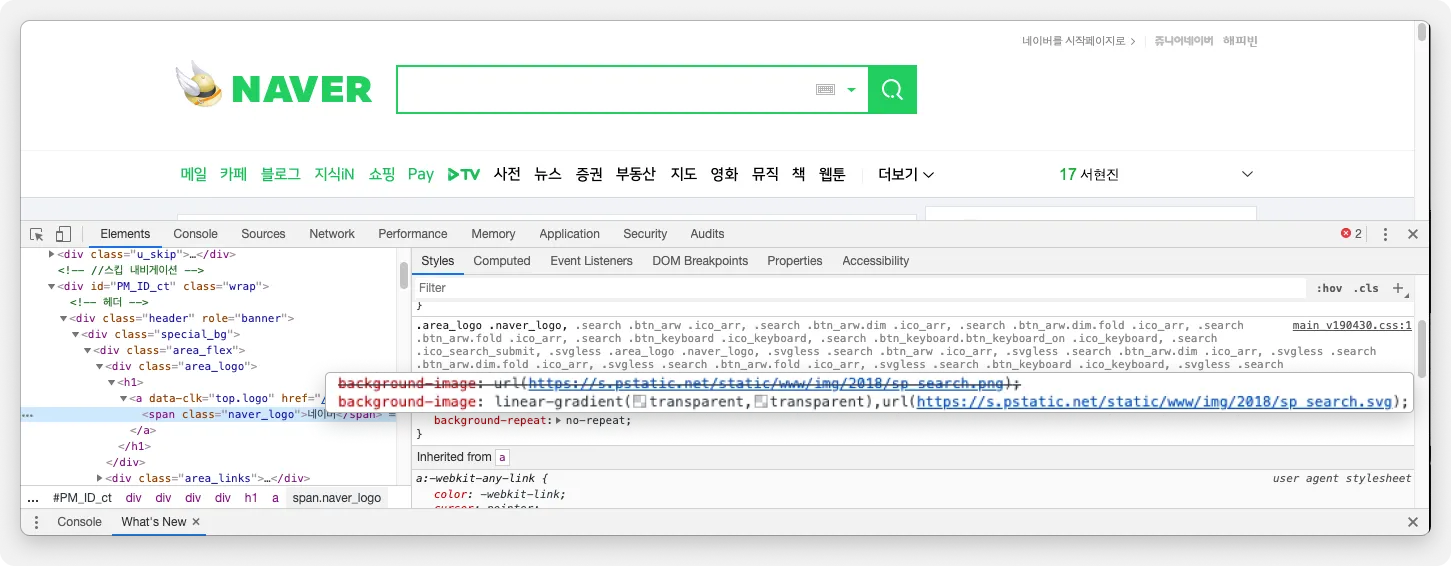The width and height of the screenshot is (1451, 566).
Task: Expand the background-repeat property triangle
Action: pyautogui.click(x=558, y=420)
